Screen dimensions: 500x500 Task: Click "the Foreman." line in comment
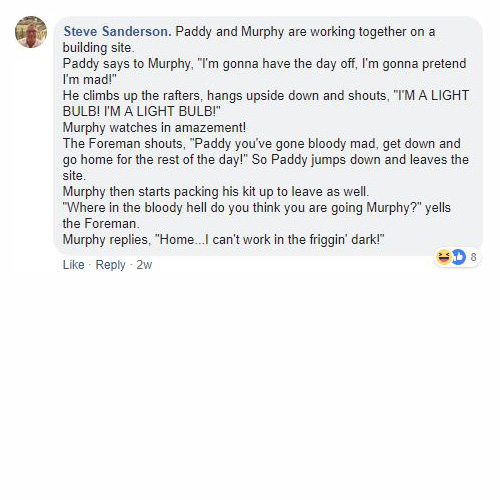click(x=101, y=223)
